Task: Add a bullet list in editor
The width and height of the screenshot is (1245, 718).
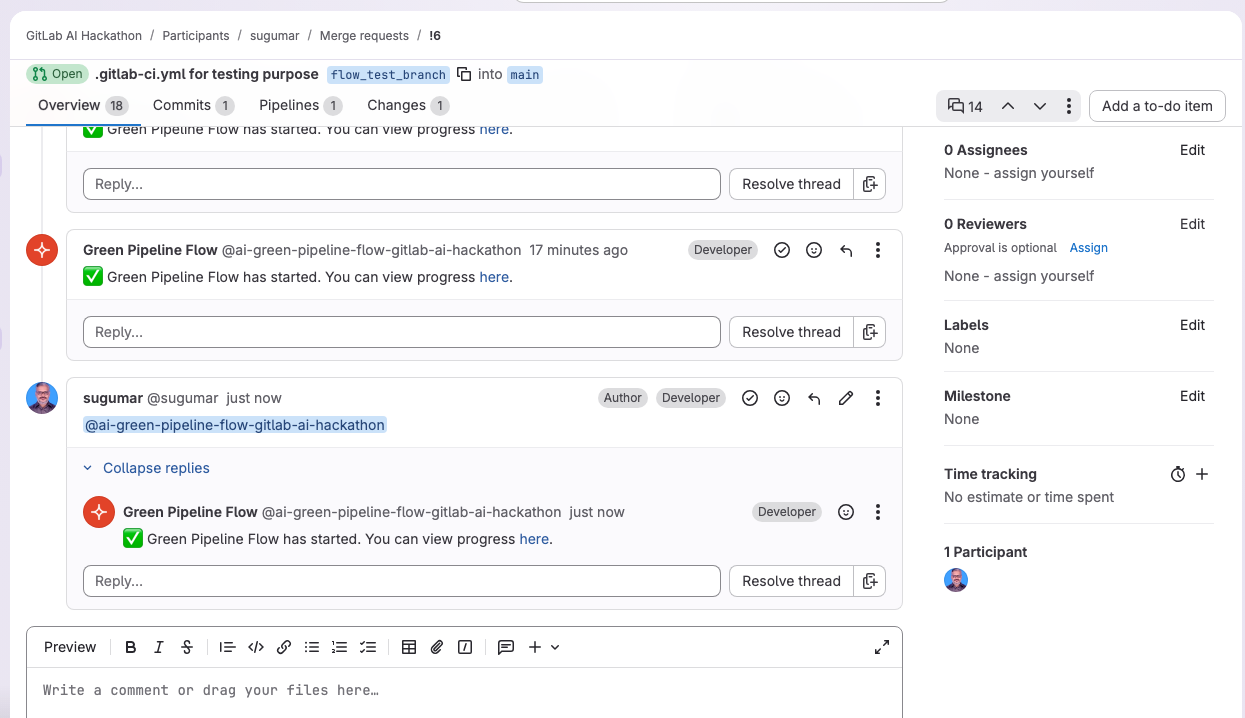Action: pos(312,647)
